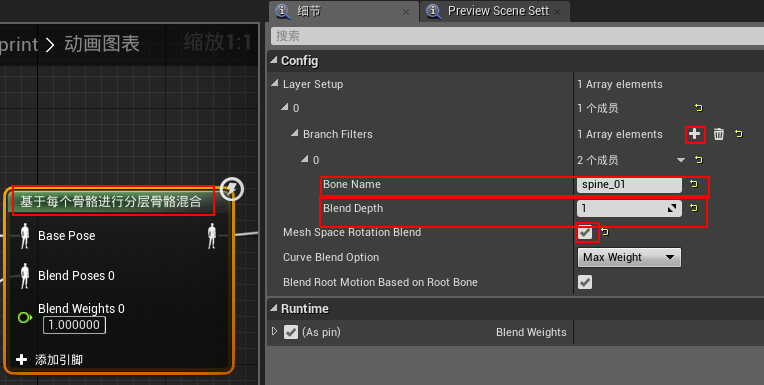Click the Details tab magnifier icon

click(x=283, y=11)
